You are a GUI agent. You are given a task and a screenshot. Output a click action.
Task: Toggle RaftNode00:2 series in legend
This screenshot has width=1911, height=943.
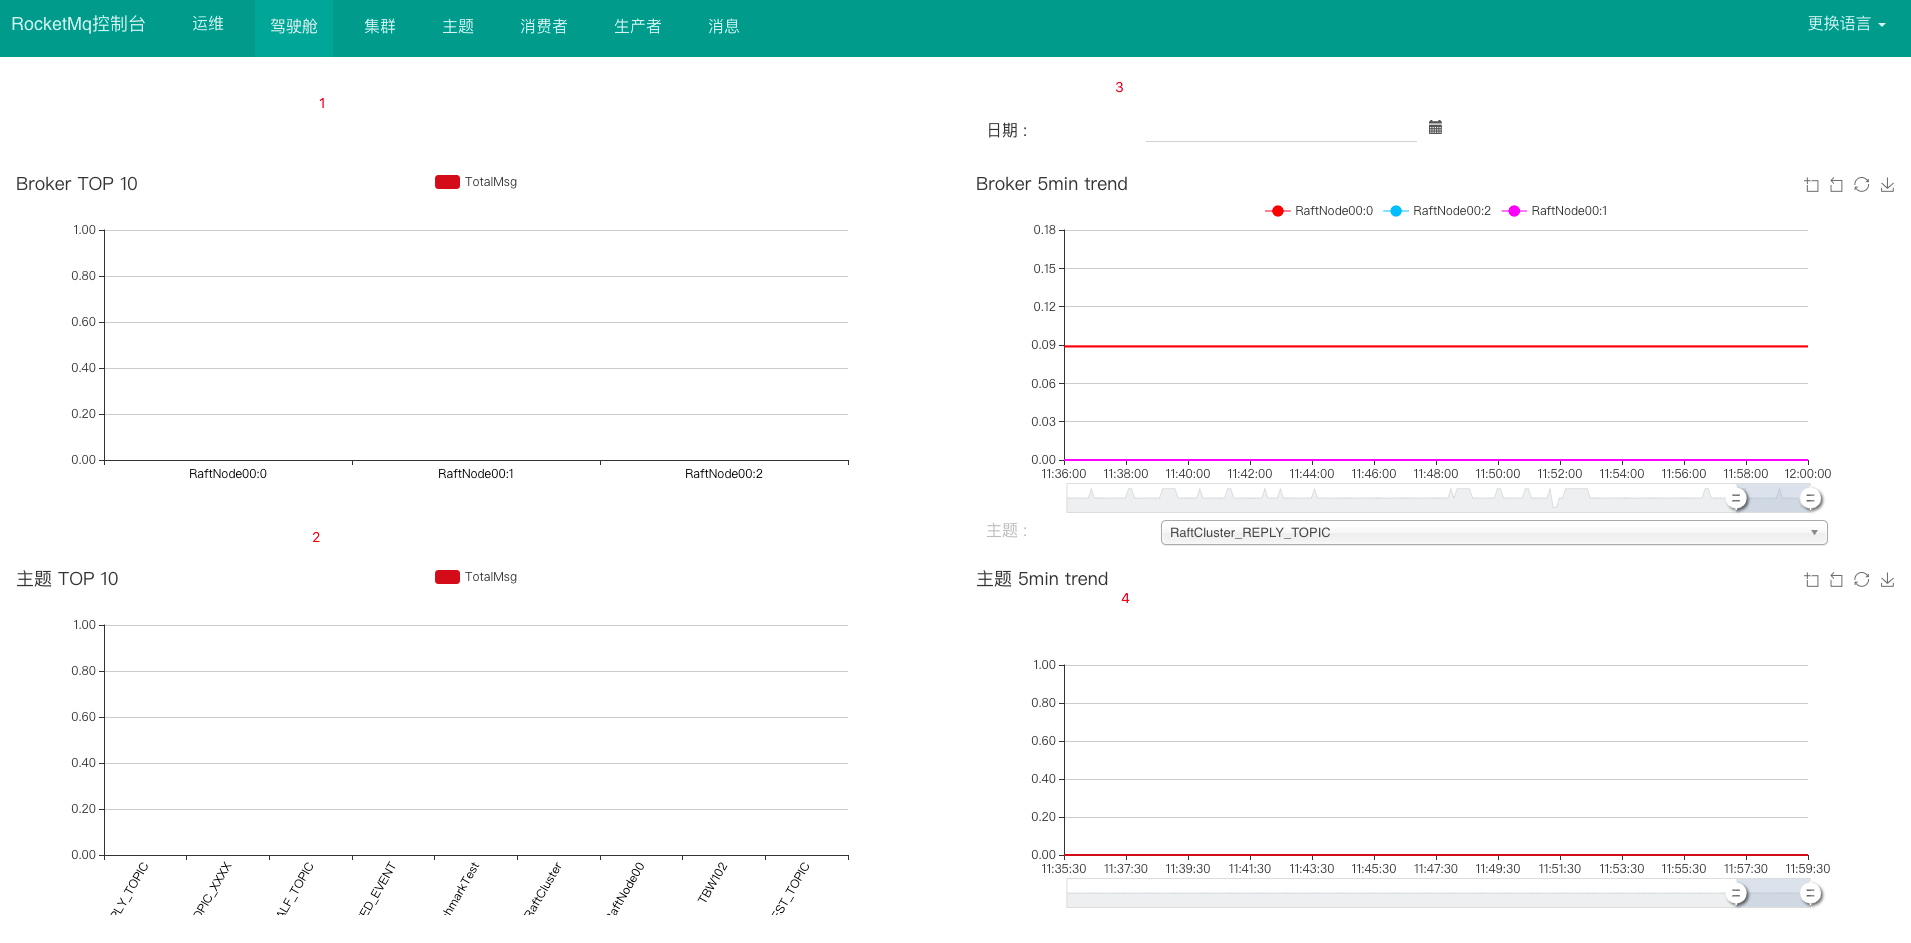[1437, 211]
